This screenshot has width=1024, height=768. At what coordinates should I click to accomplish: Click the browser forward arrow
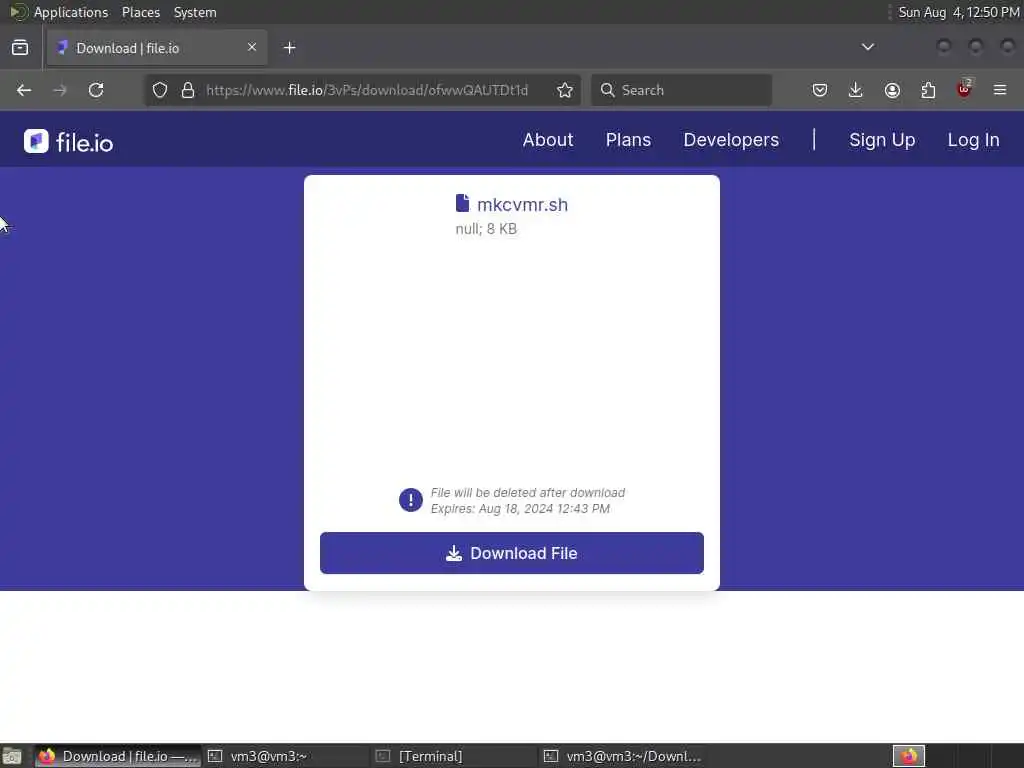(60, 90)
